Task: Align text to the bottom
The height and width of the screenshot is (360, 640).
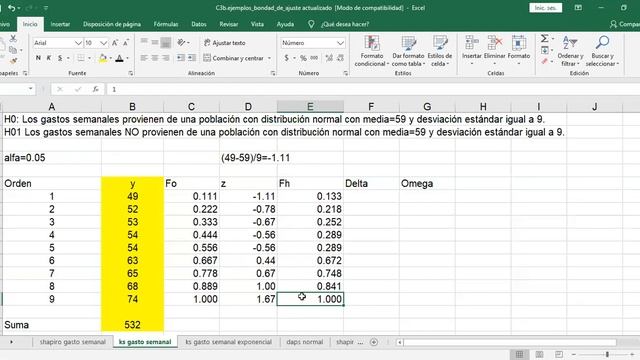Action: tap(165, 42)
